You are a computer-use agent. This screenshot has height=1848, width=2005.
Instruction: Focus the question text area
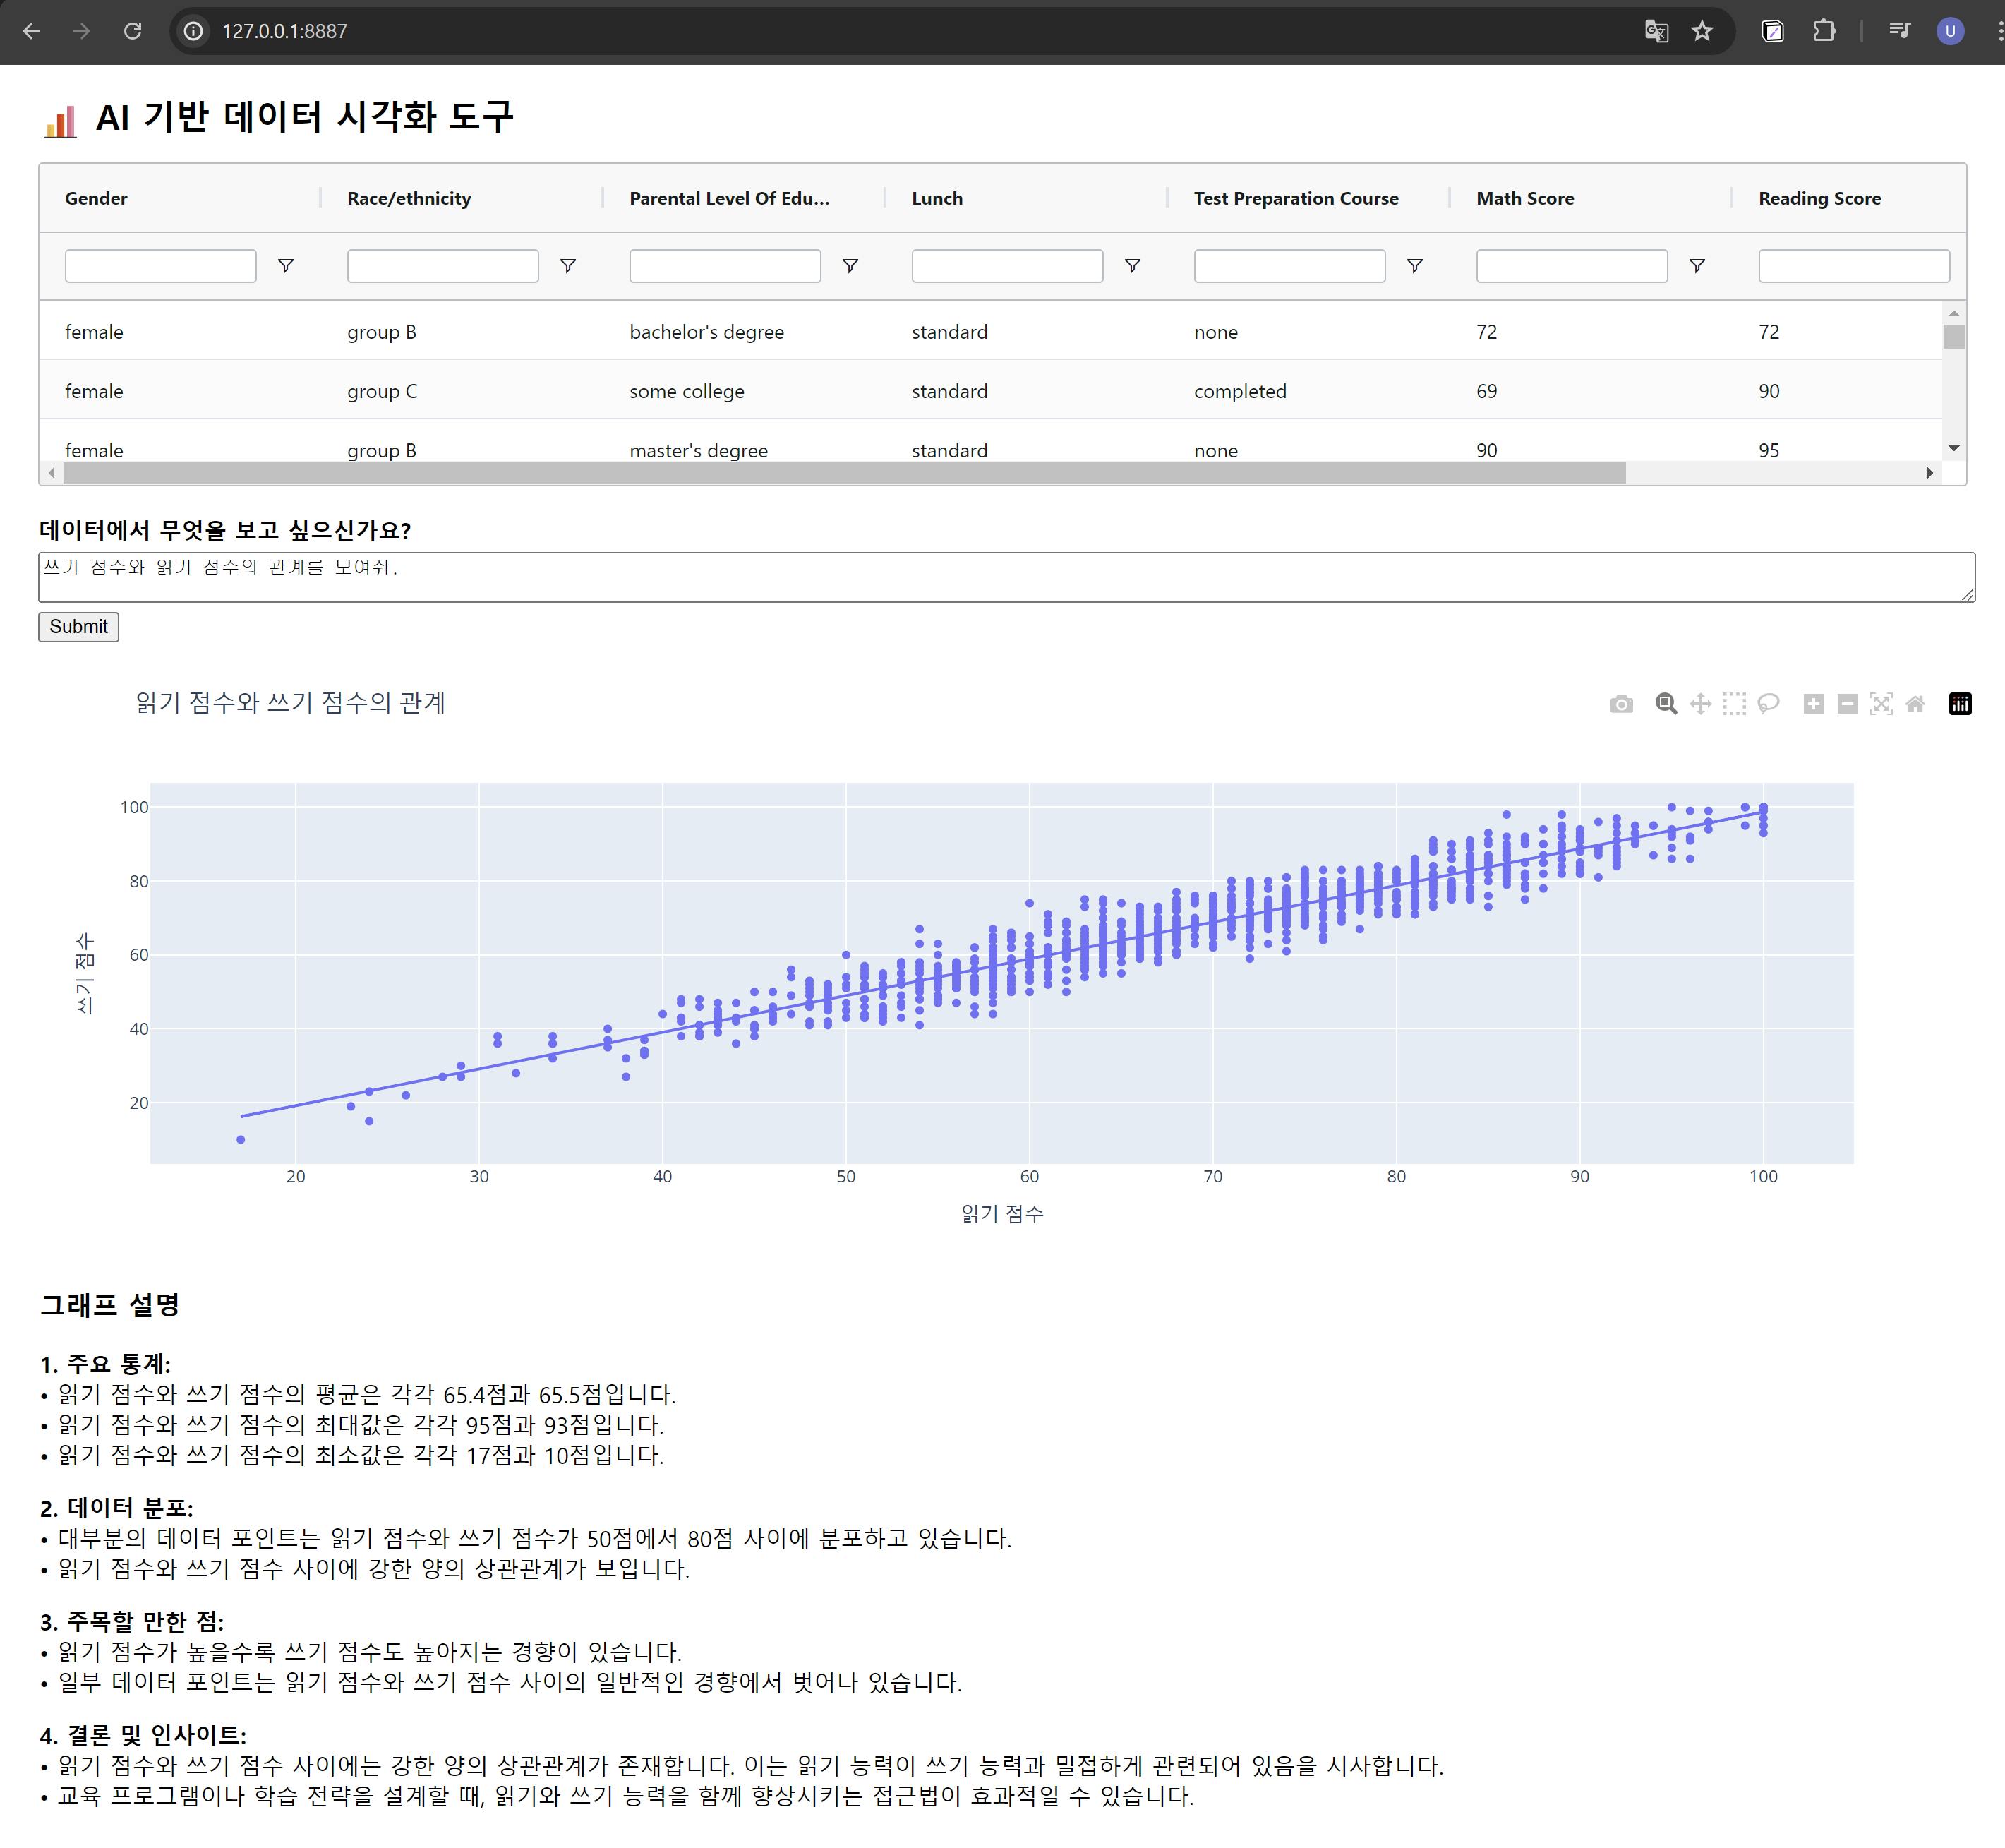pyautogui.click(x=1005, y=577)
